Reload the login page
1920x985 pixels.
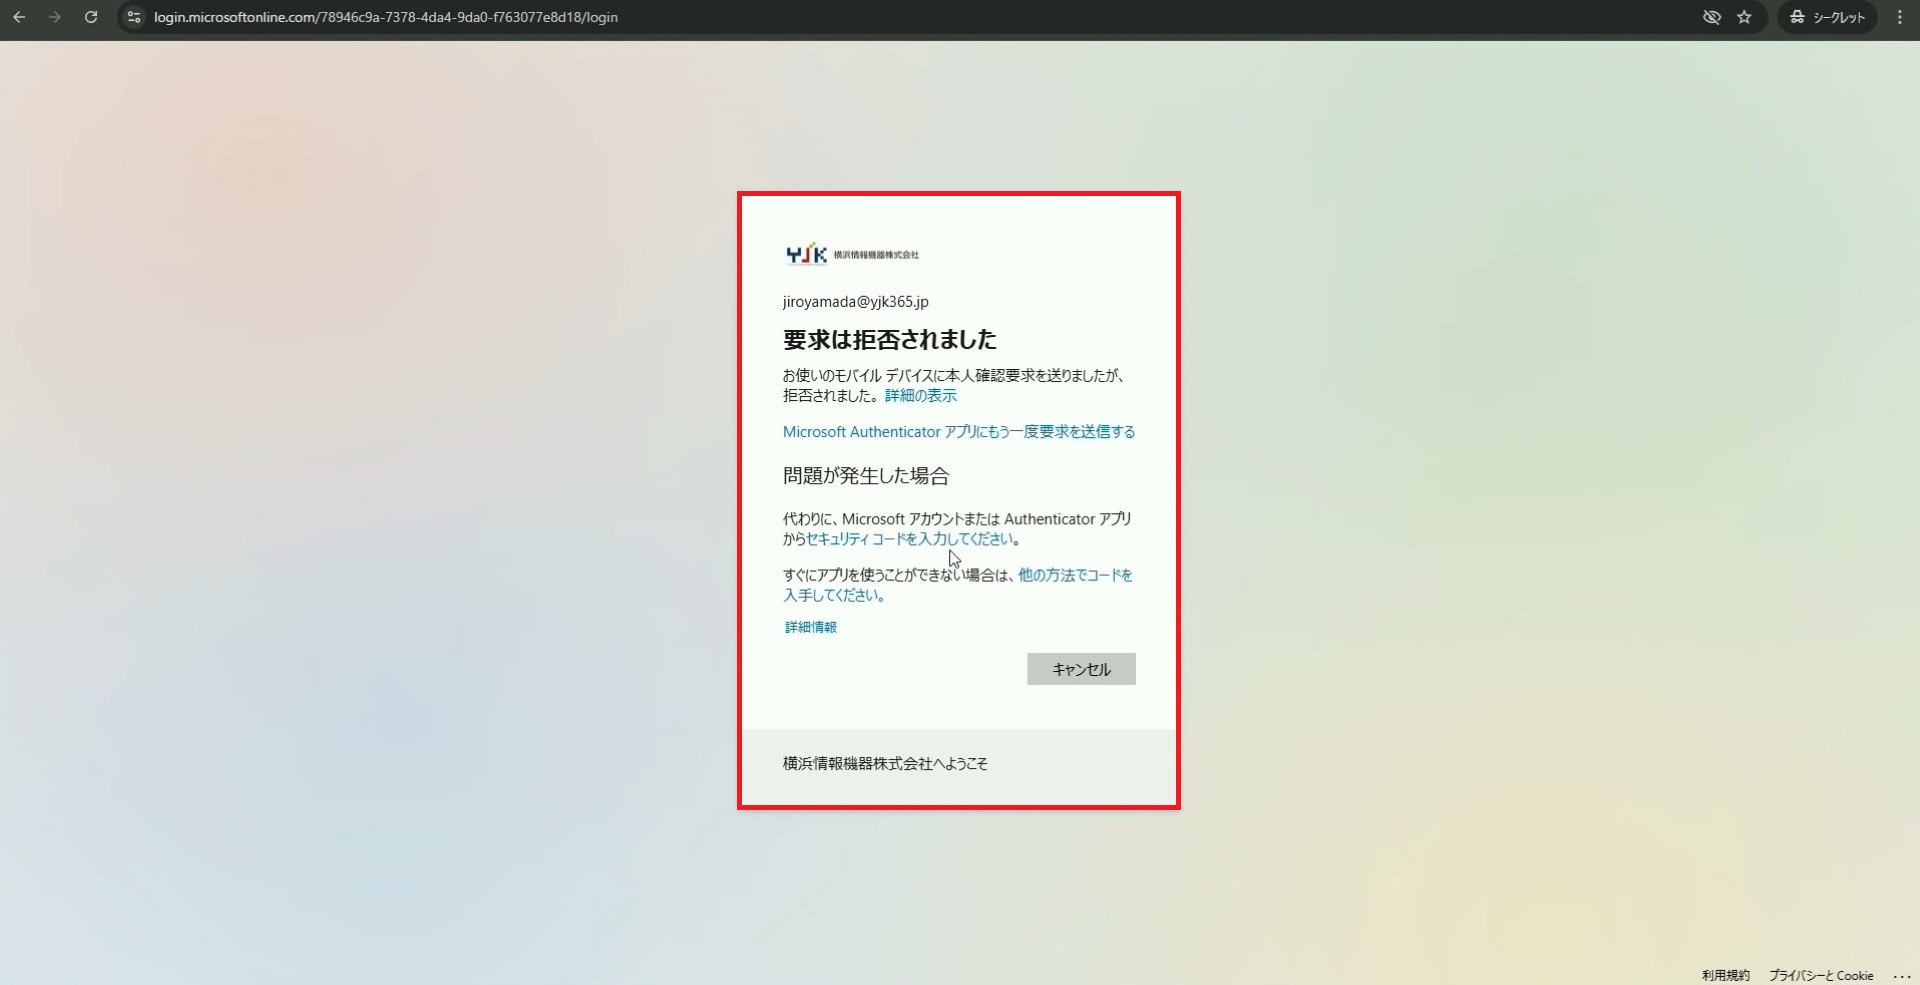(91, 17)
